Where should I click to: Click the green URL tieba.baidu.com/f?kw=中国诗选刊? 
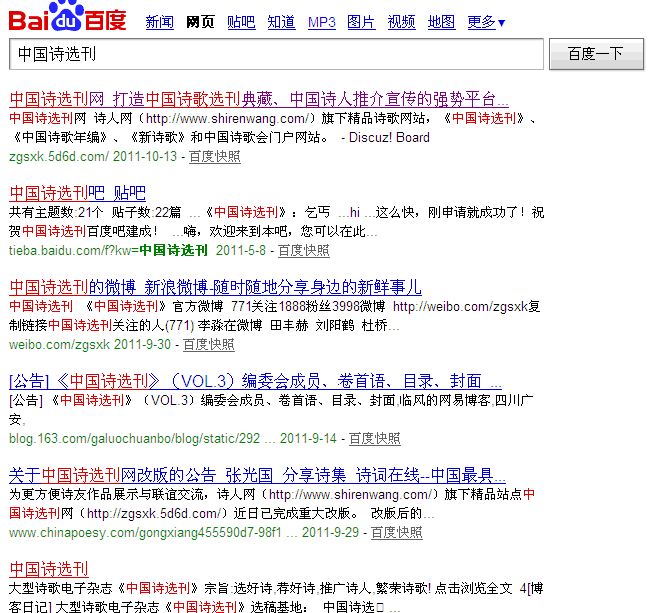pyautogui.click(x=108, y=250)
